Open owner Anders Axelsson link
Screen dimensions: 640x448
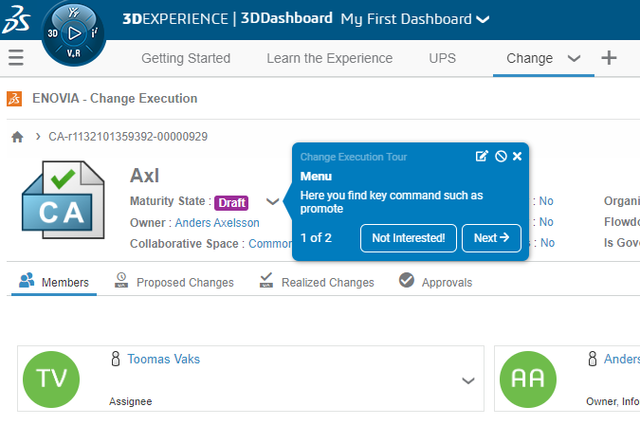pyautogui.click(x=217, y=223)
